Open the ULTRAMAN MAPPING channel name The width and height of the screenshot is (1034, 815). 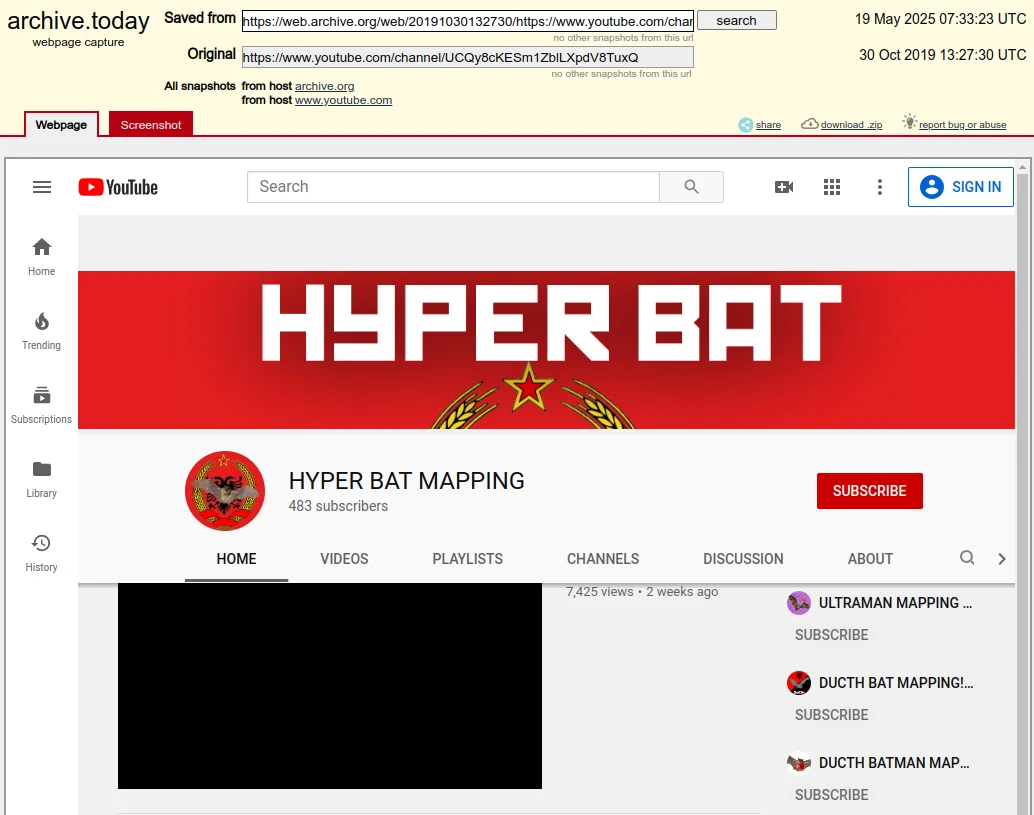pos(895,603)
